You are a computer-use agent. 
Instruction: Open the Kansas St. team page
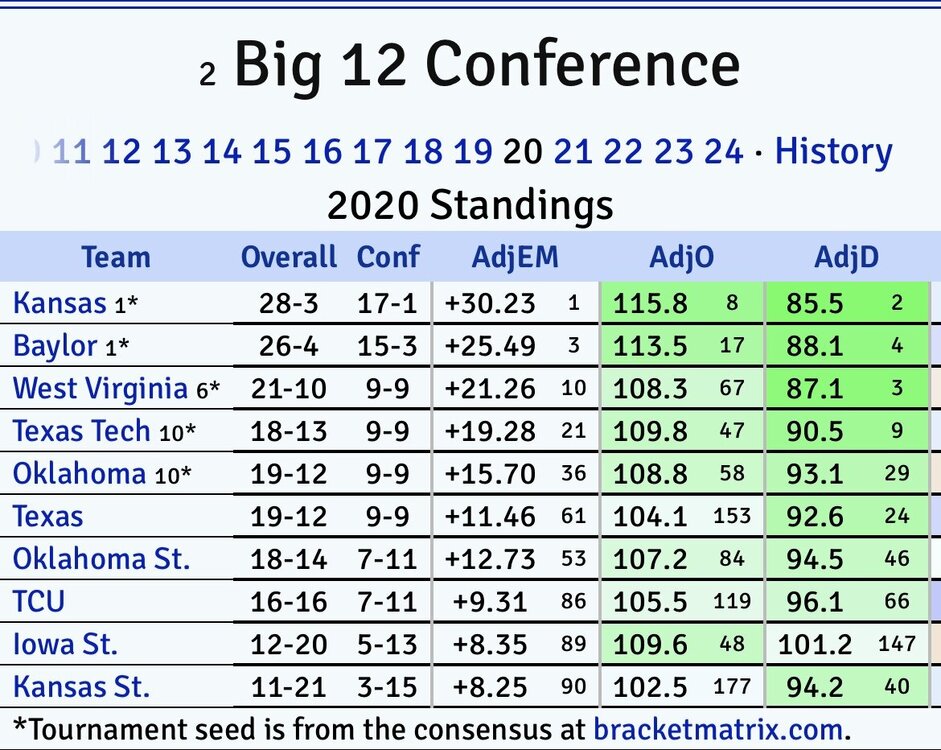click(81, 687)
